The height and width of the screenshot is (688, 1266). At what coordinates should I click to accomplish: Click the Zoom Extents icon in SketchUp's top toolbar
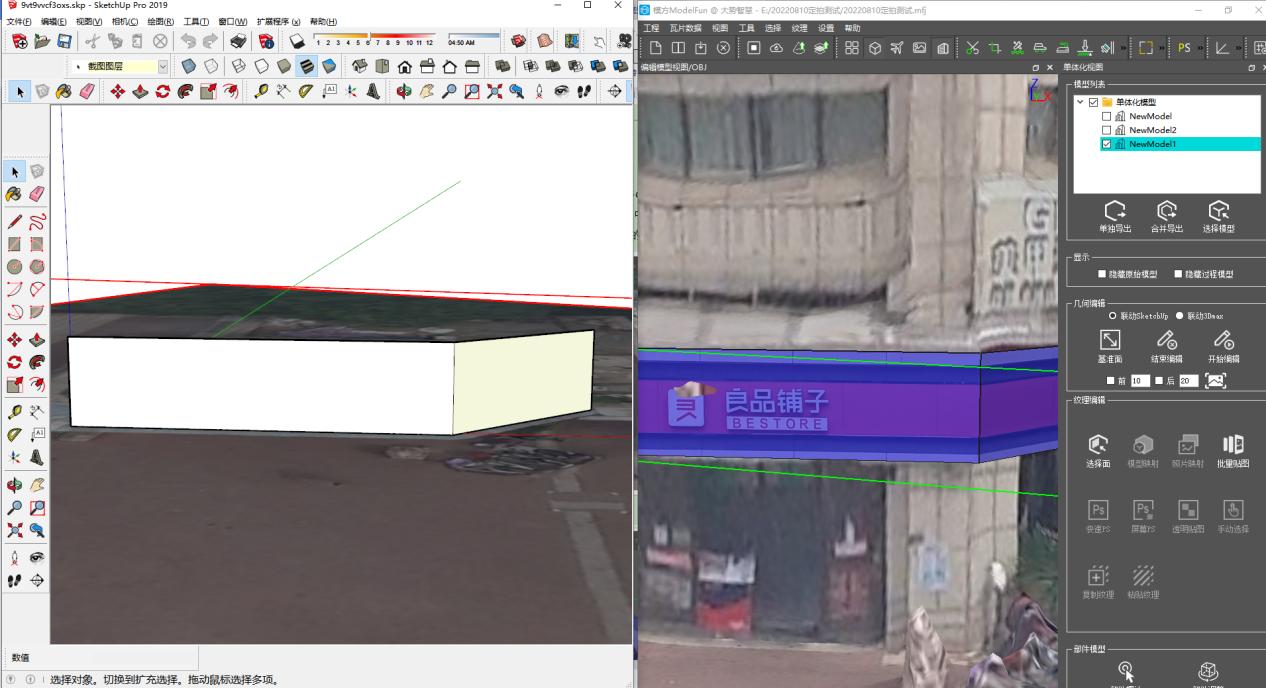494,92
